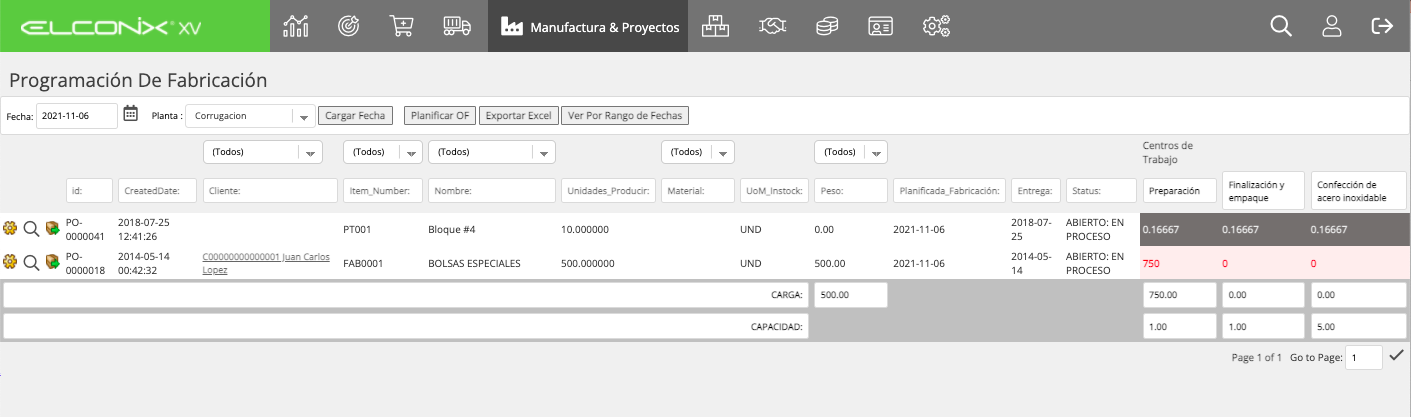The height and width of the screenshot is (417, 1411).
Task: Click the logout icon
Action: coord(1382,26)
